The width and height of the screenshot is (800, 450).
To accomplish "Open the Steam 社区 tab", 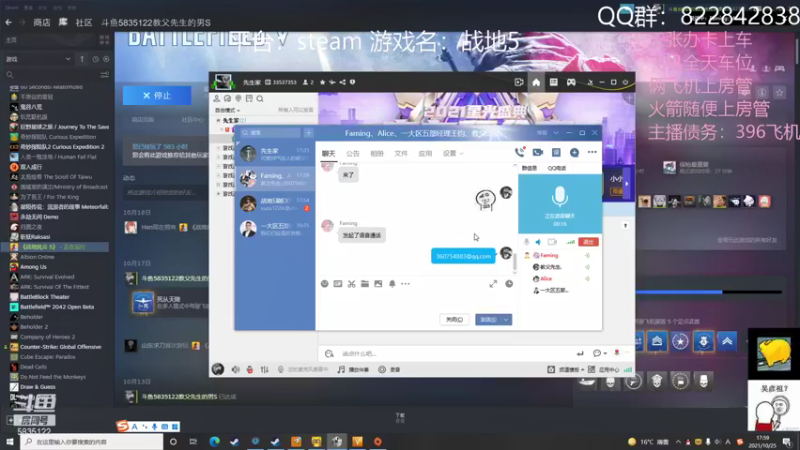I will pos(84,22).
